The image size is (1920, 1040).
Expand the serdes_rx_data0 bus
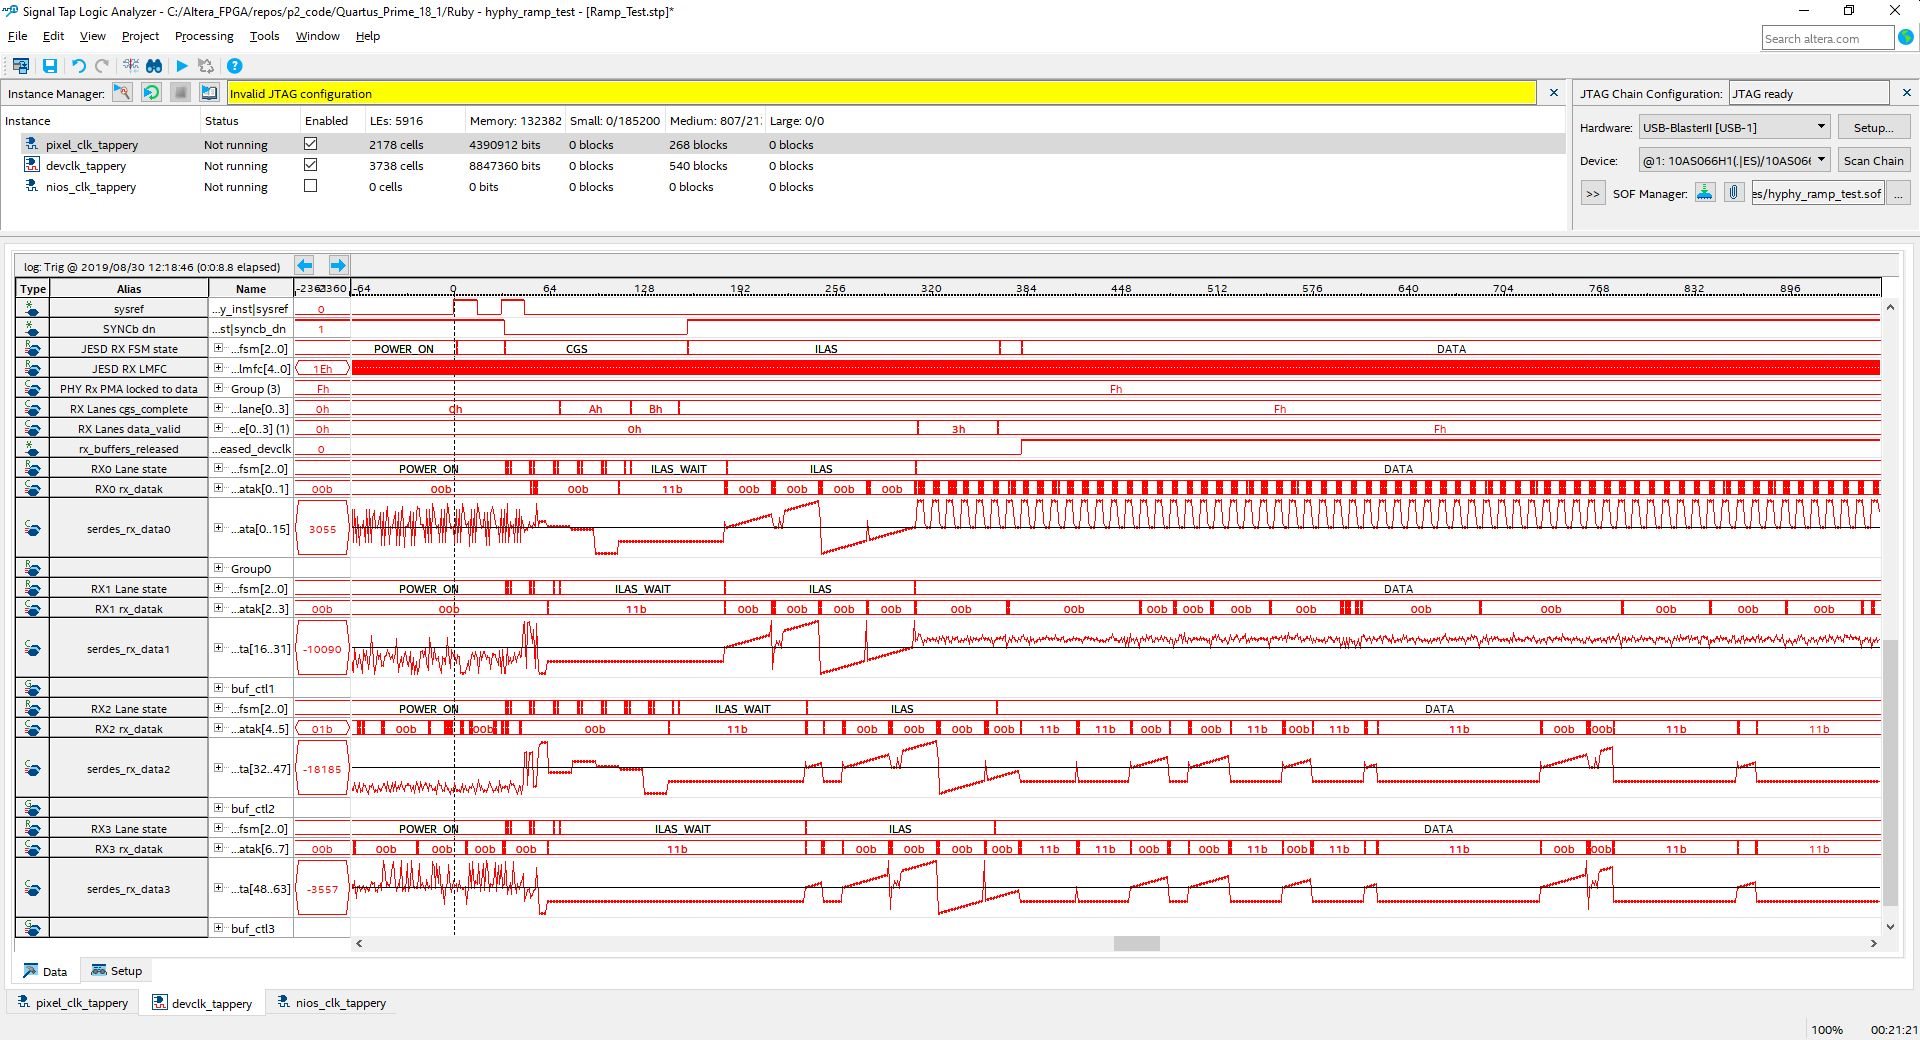218,528
